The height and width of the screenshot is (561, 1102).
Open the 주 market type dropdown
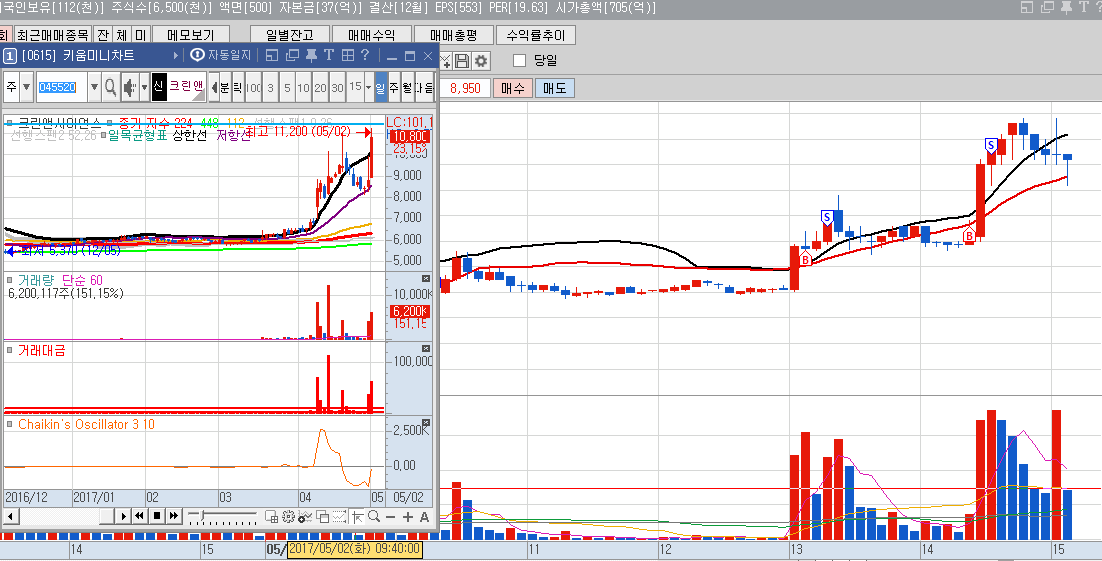26,88
